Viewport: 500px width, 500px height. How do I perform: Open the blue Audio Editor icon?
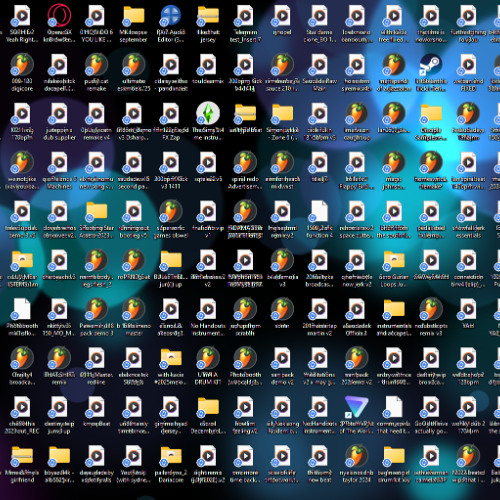tap(171, 15)
